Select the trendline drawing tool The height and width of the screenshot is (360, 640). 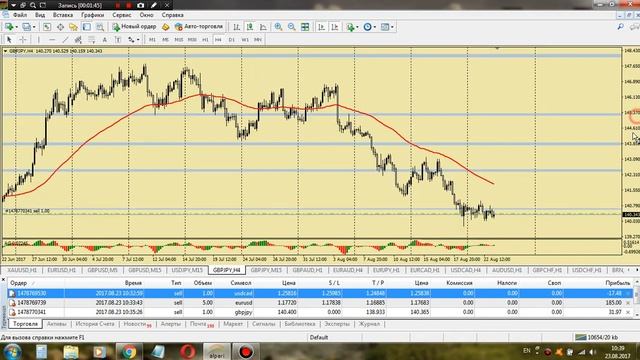(x=65, y=40)
